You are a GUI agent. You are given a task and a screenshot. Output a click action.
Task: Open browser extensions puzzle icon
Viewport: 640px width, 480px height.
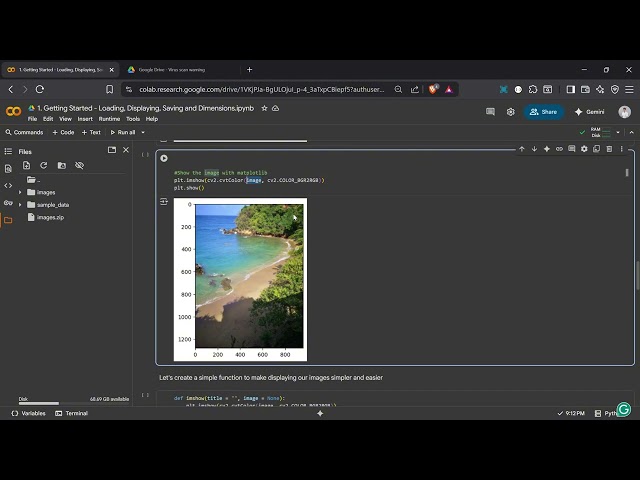click(x=533, y=89)
